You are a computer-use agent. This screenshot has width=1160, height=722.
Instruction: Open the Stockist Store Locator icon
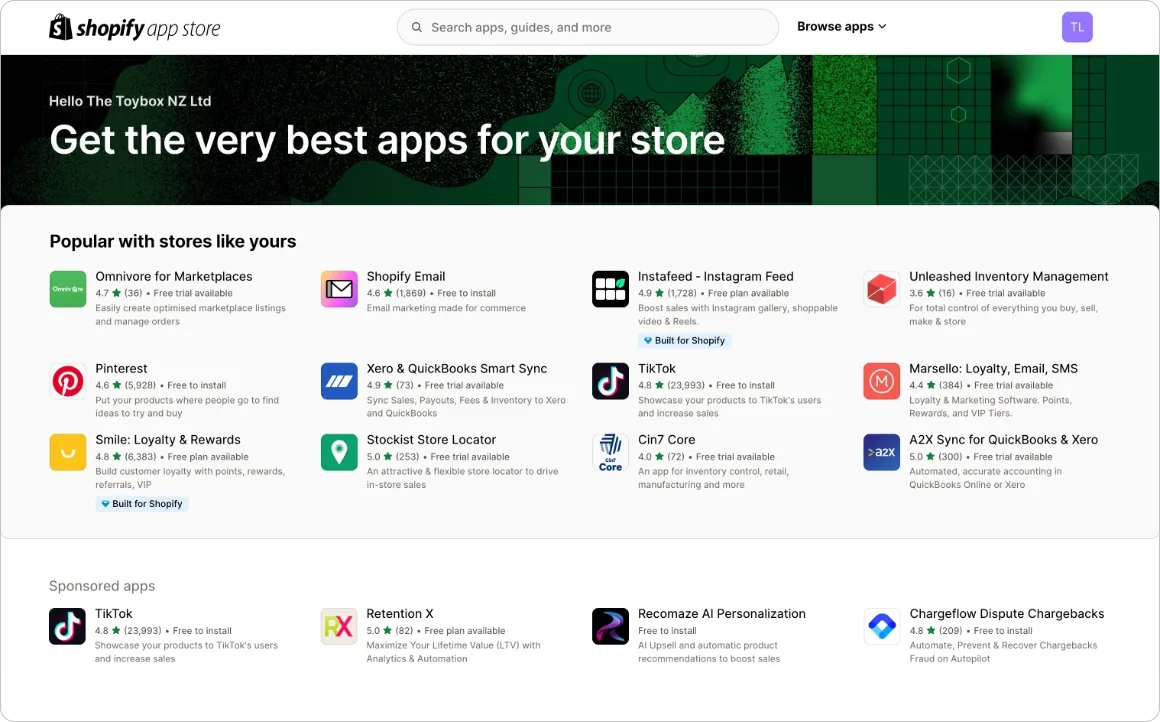(x=339, y=452)
